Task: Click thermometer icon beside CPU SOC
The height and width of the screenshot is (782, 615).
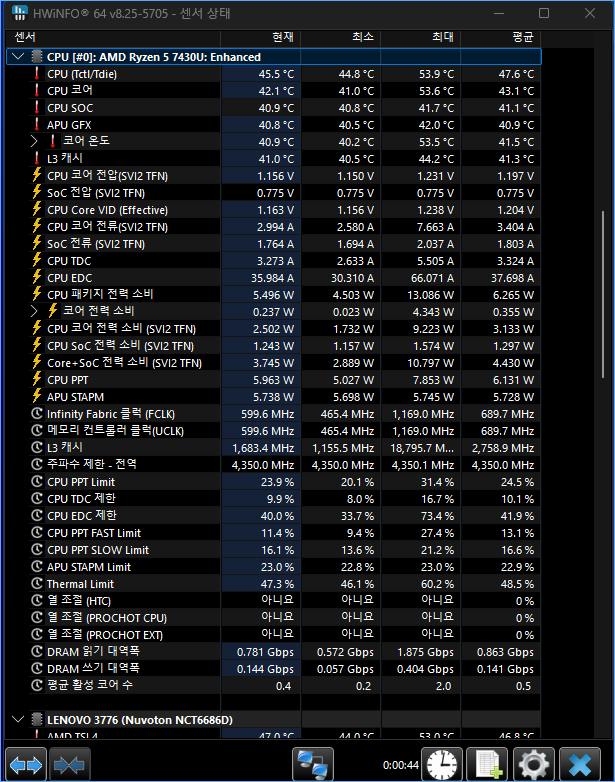Action: pyautogui.click(x=37, y=108)
